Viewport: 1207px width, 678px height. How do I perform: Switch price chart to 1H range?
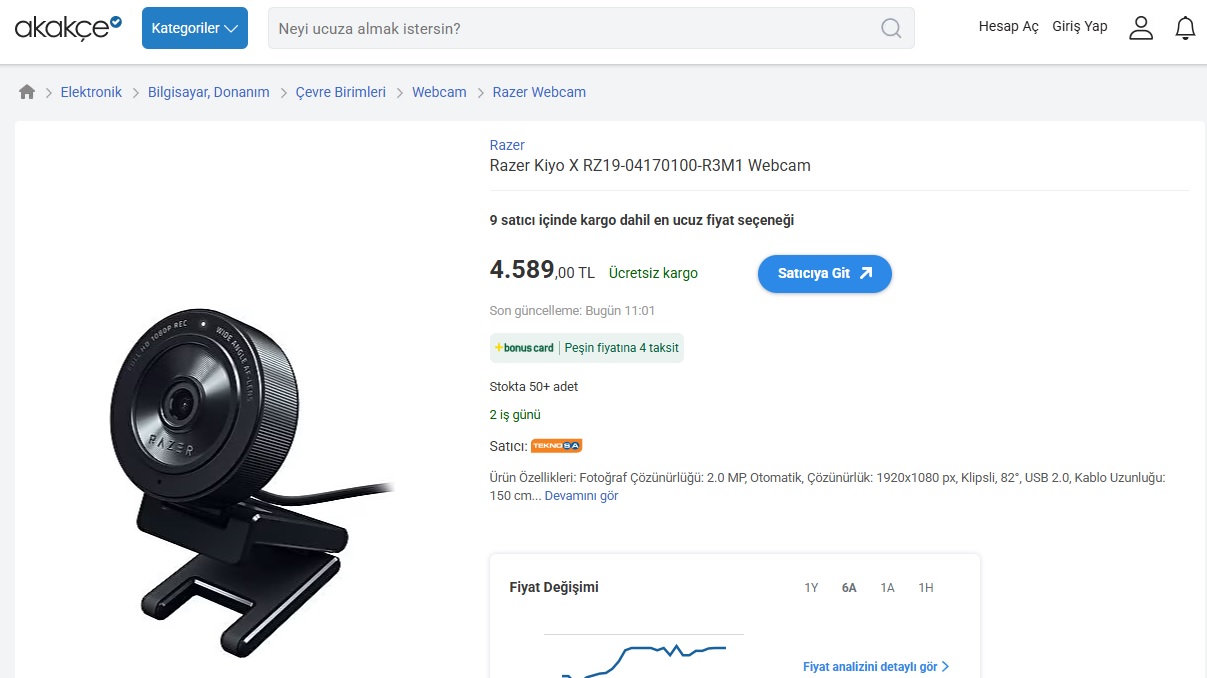click(x=926, y=588)
